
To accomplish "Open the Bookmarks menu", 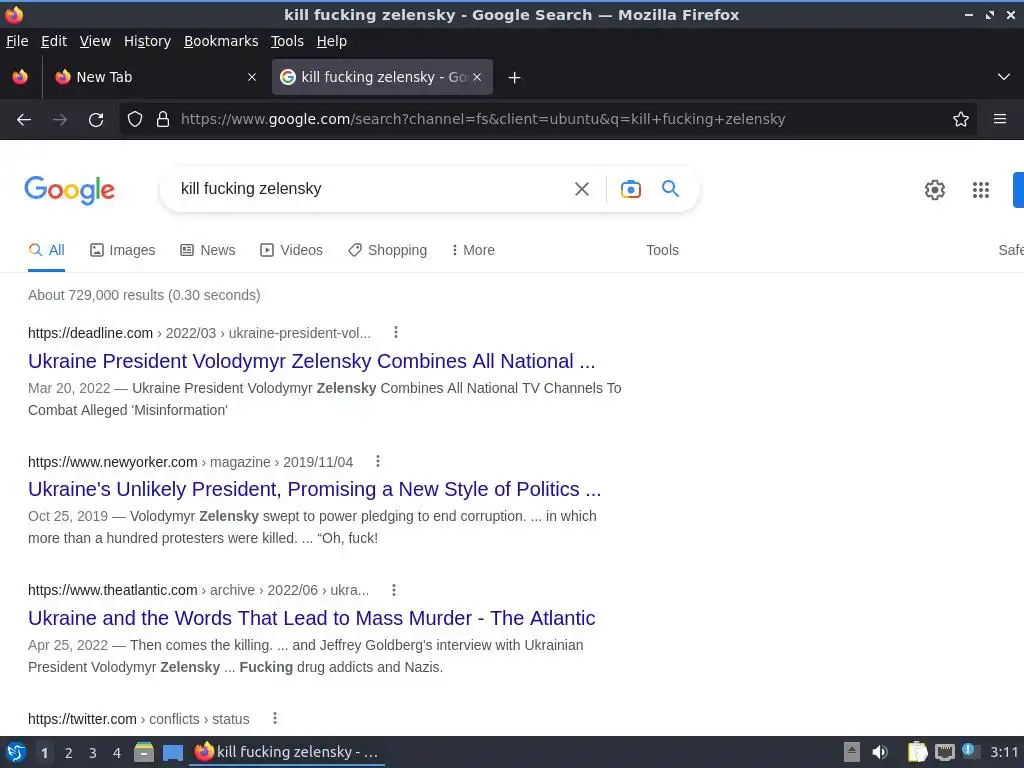I will coord(221,41).
